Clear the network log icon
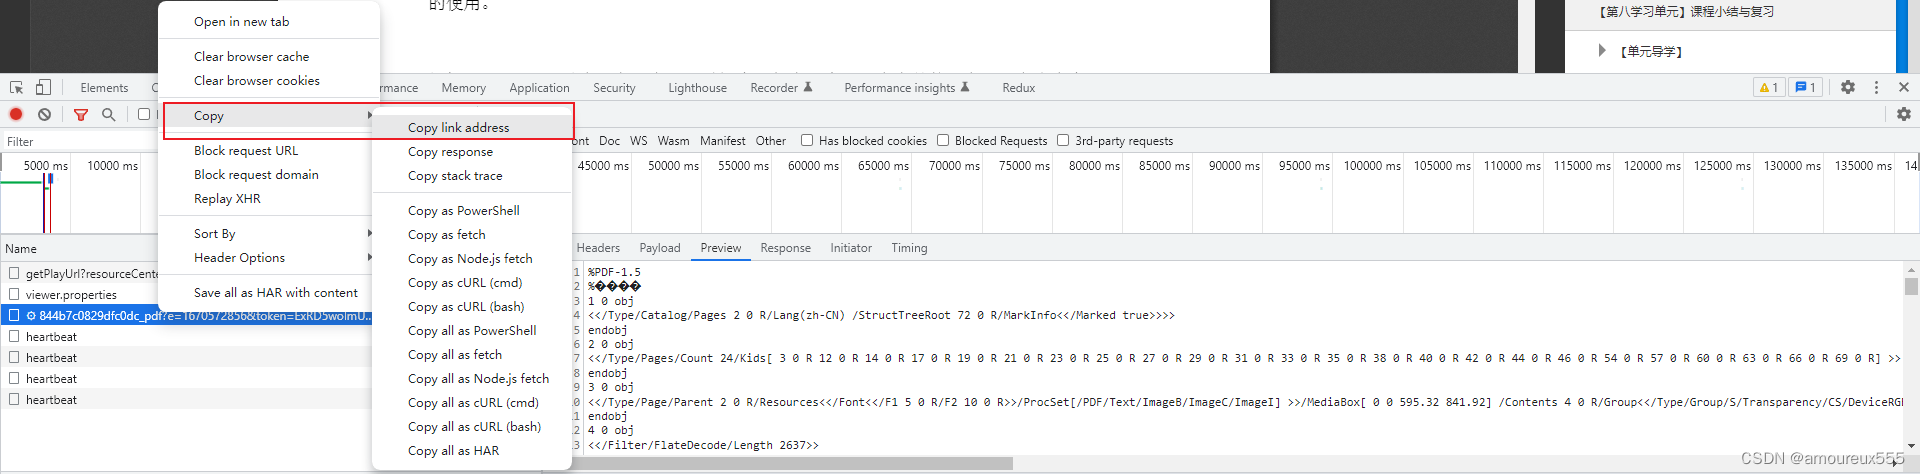1920x474 pixels. click(45, 114)
